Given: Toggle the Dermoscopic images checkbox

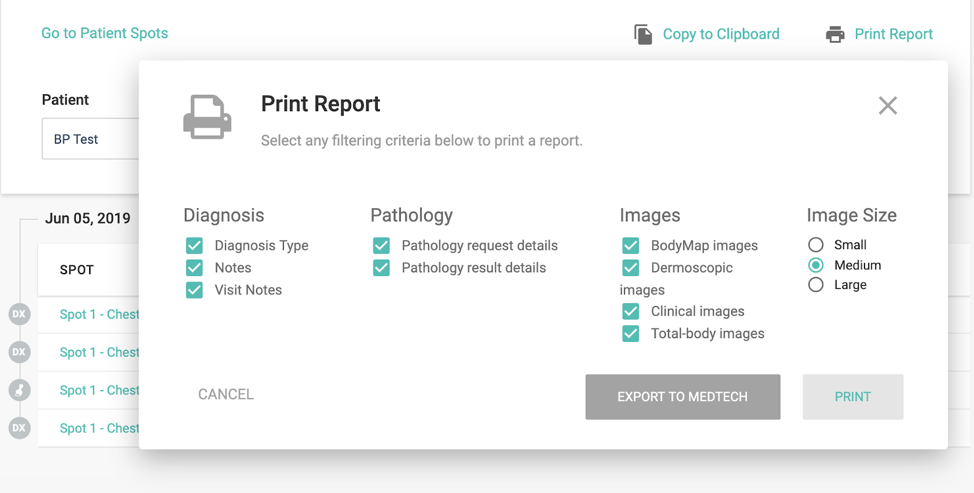Looking at the screenshot, I should pyautogui.click(x=630, y=268).
